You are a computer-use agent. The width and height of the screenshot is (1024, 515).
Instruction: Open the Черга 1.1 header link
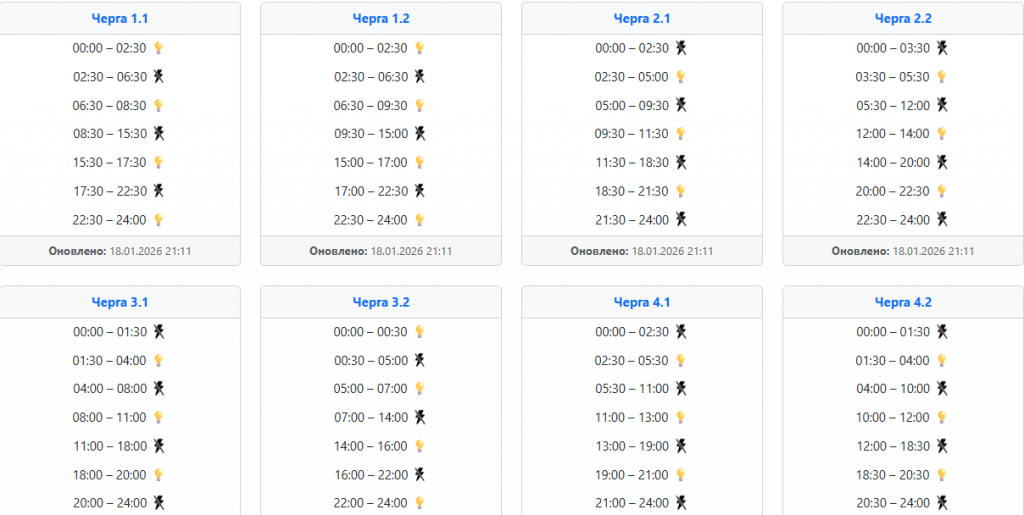point(120,18)
